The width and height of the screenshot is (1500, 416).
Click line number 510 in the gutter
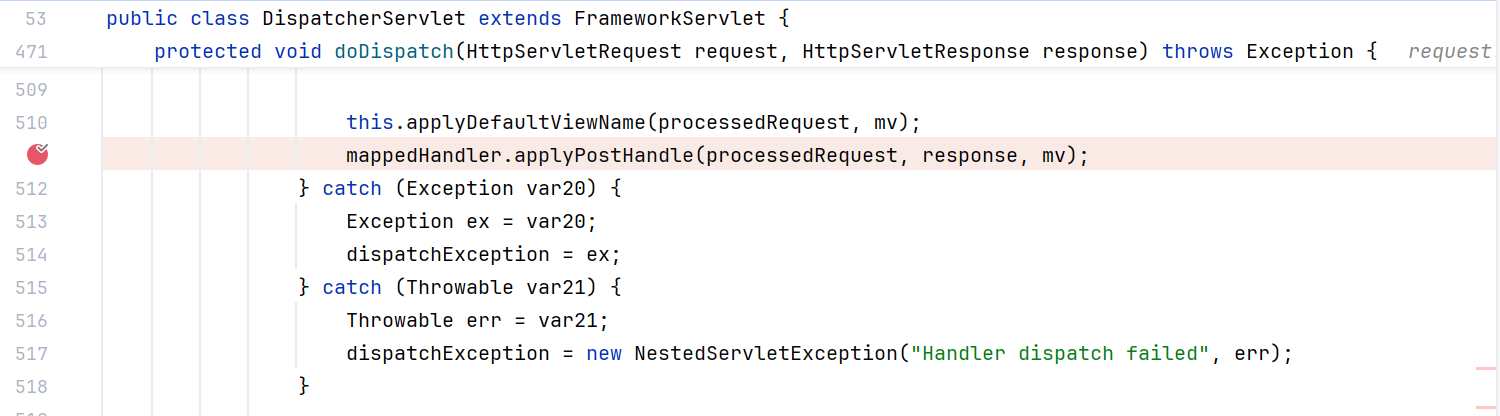click(32, 122)
